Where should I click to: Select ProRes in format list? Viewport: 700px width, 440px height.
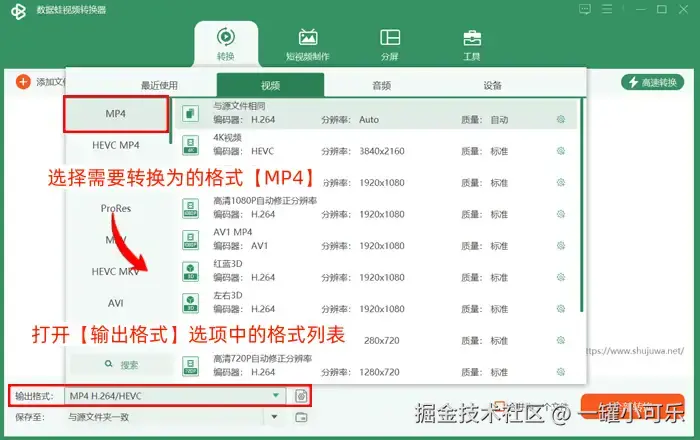pyautogui.click(x=116, y=208)
